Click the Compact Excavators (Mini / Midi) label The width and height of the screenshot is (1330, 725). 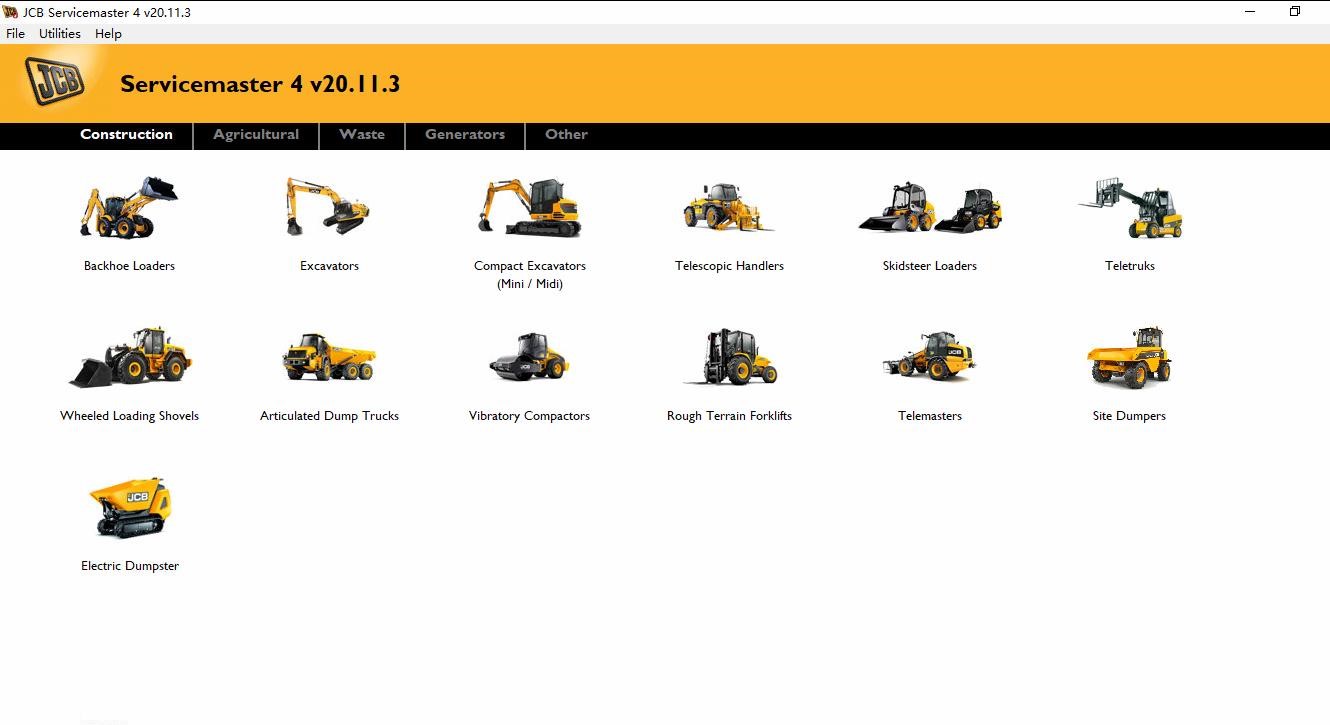530,275
